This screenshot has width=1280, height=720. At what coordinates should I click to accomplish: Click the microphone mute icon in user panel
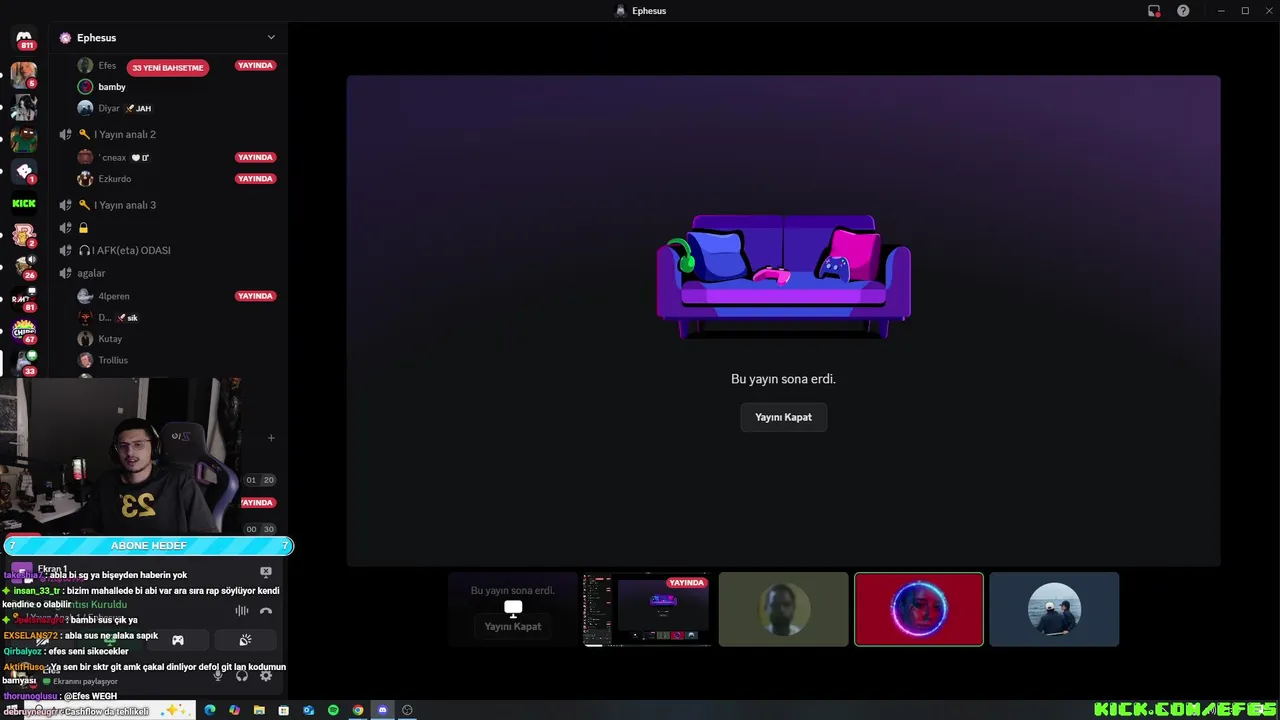coord(218,676)
